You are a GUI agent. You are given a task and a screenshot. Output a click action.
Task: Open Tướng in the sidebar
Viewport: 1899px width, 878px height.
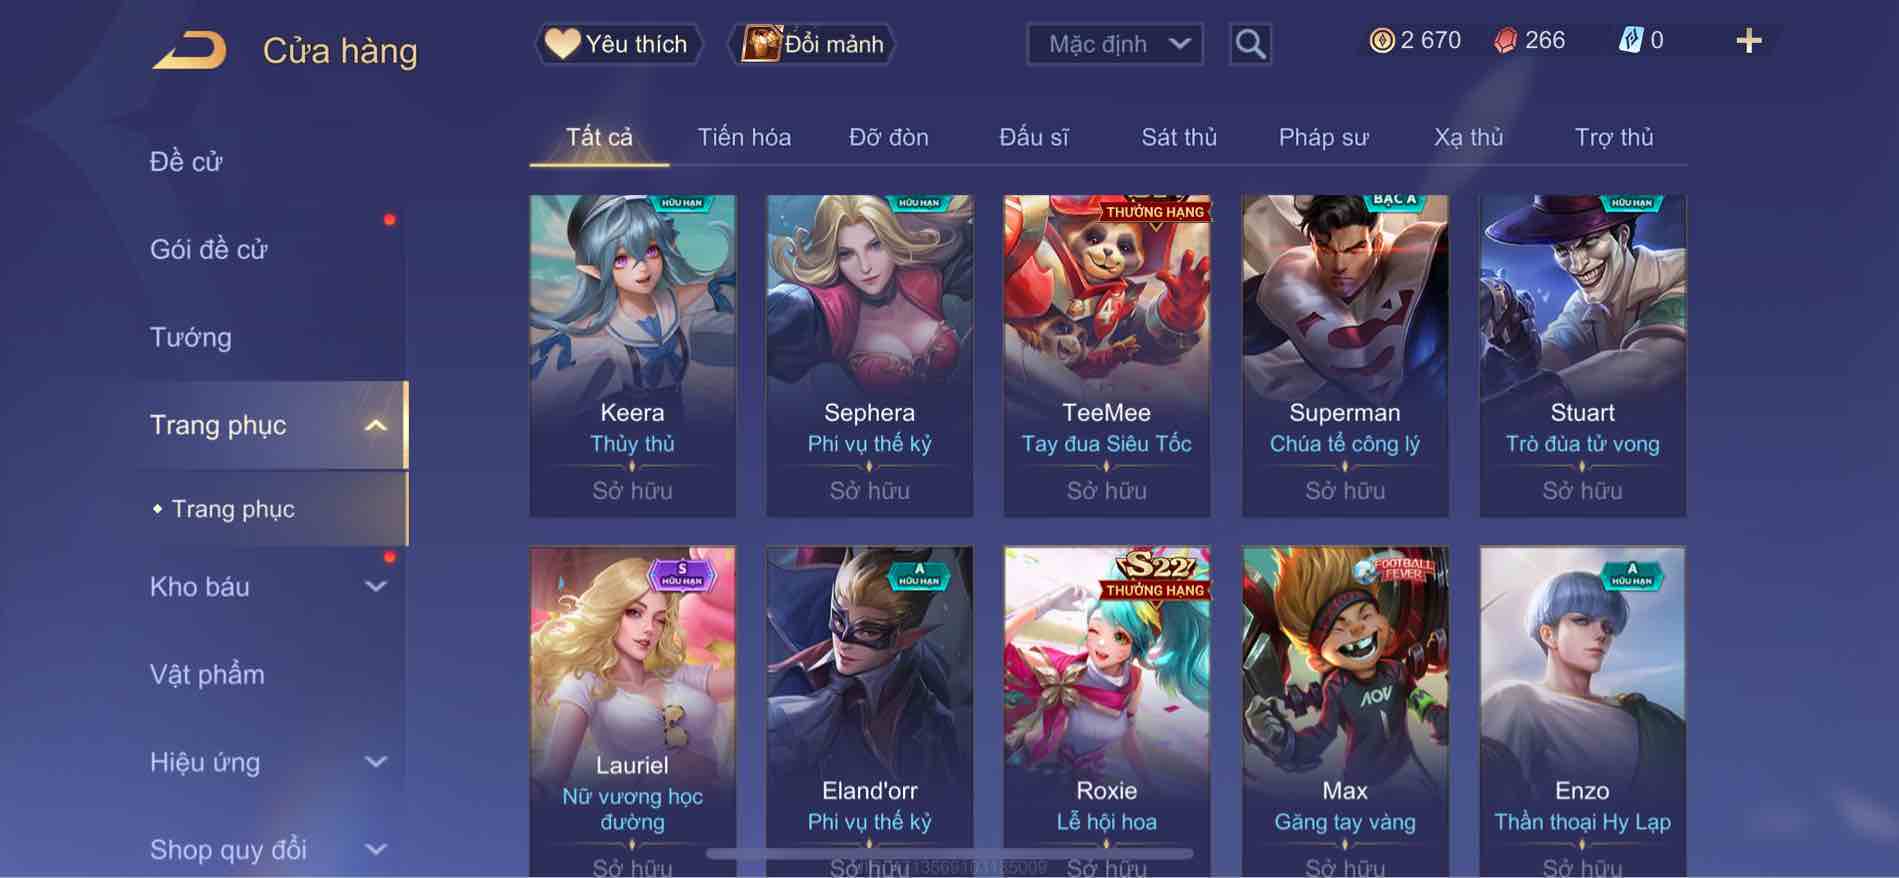tap(190, 337)
